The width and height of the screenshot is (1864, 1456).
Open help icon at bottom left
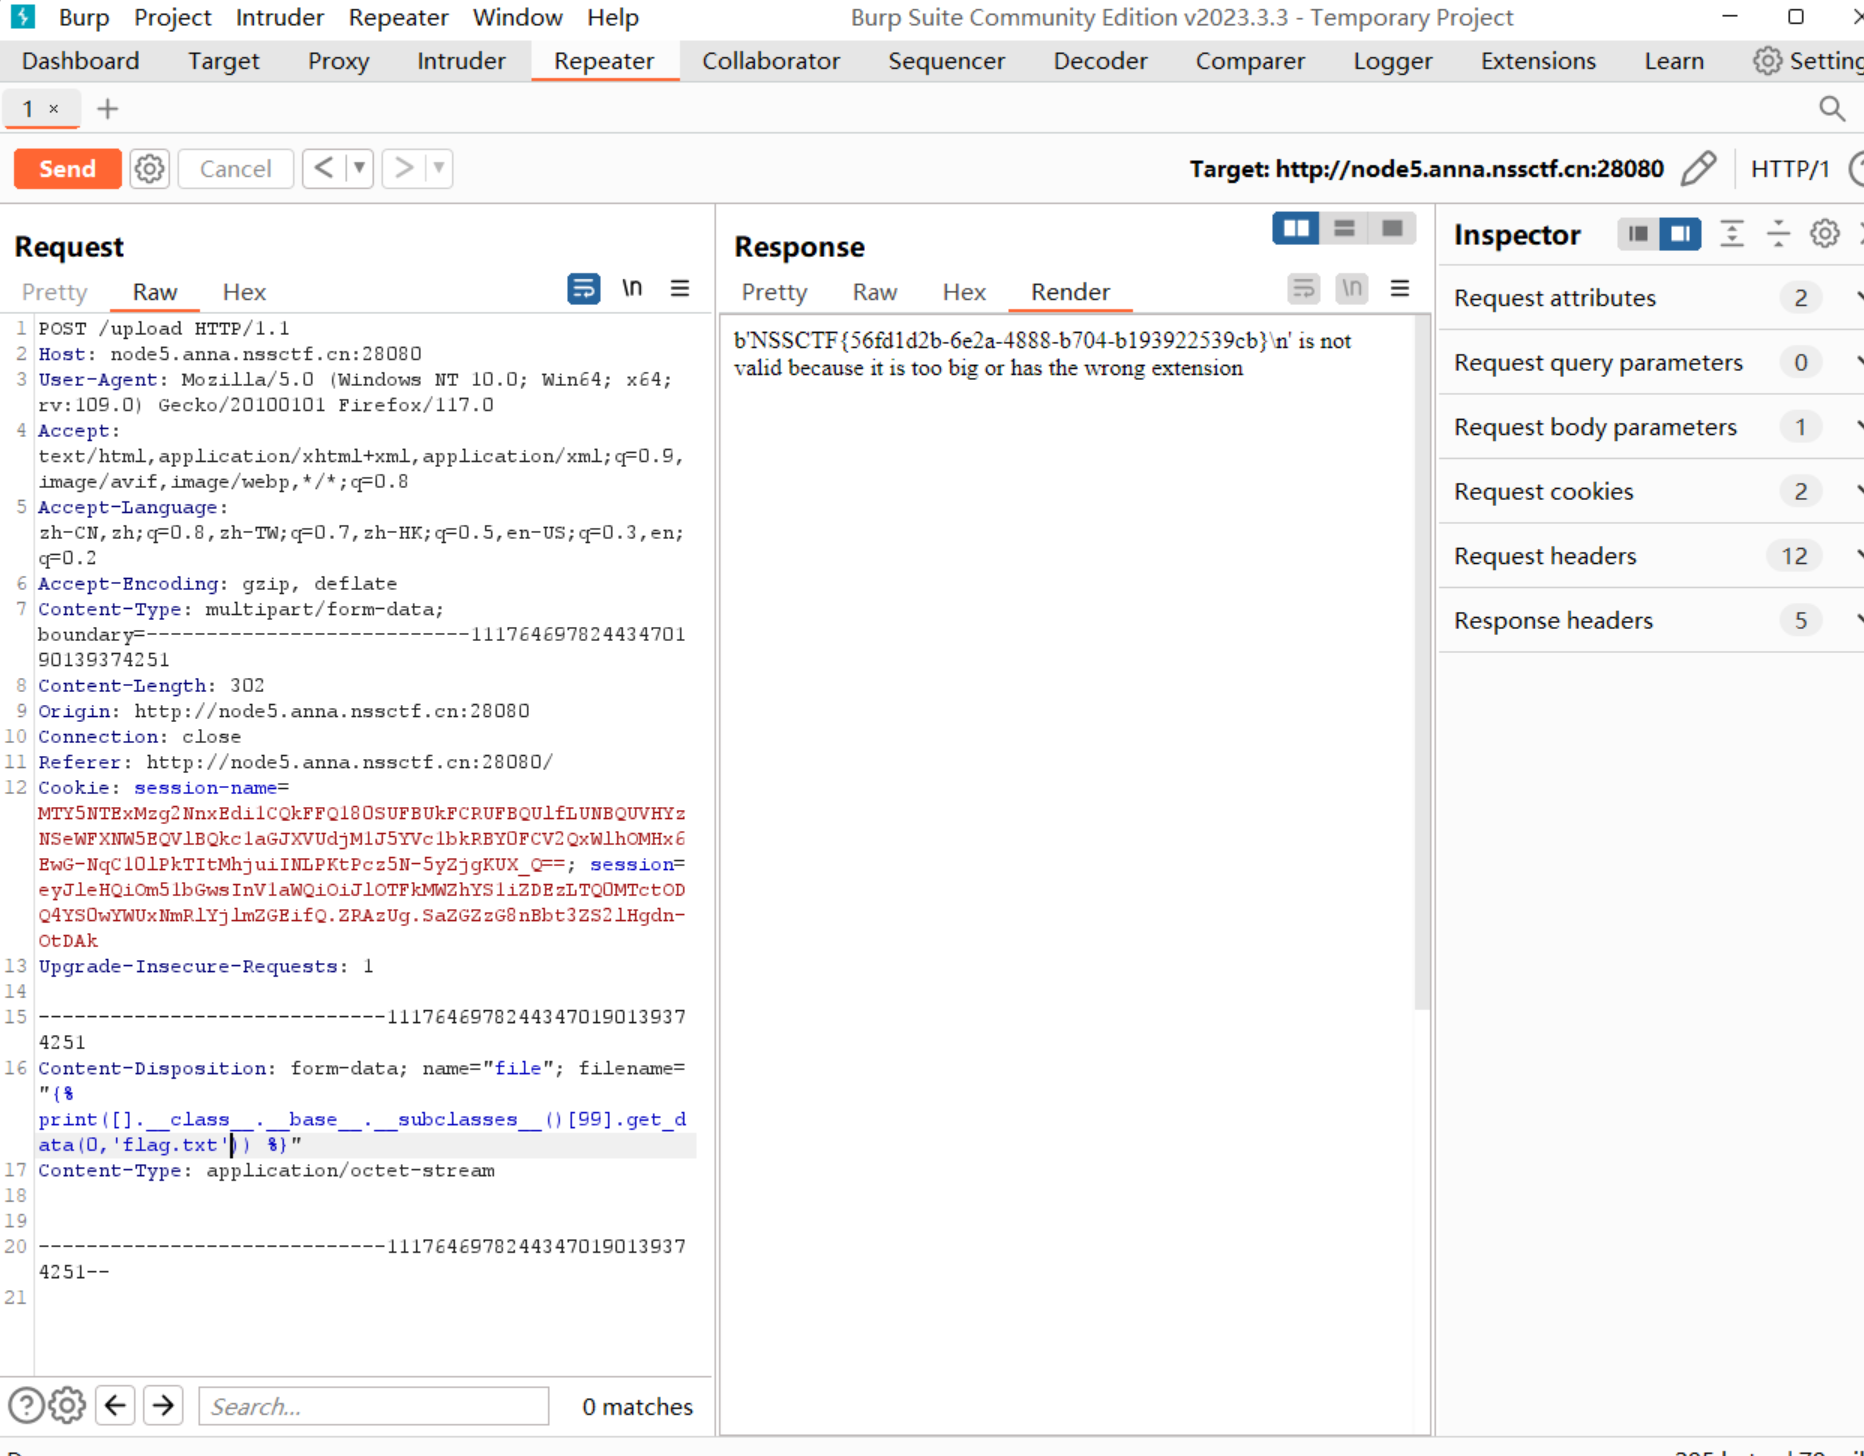[x=26, y=1406]
